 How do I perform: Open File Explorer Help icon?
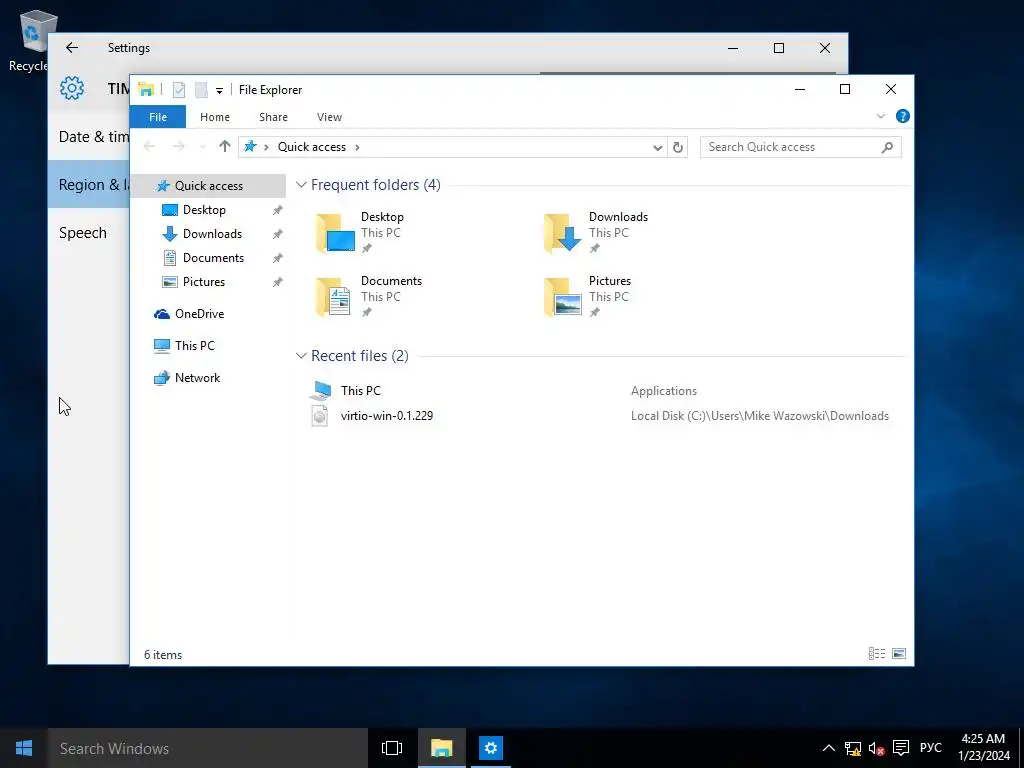click(903, 116)
